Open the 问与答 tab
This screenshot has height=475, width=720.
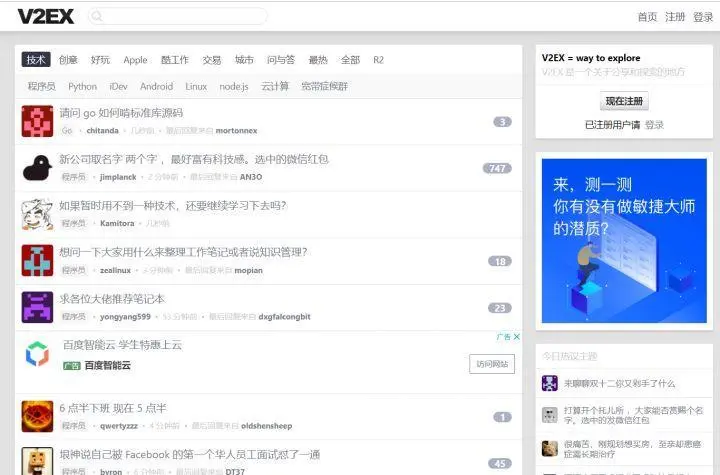click(x=281, y=60)
